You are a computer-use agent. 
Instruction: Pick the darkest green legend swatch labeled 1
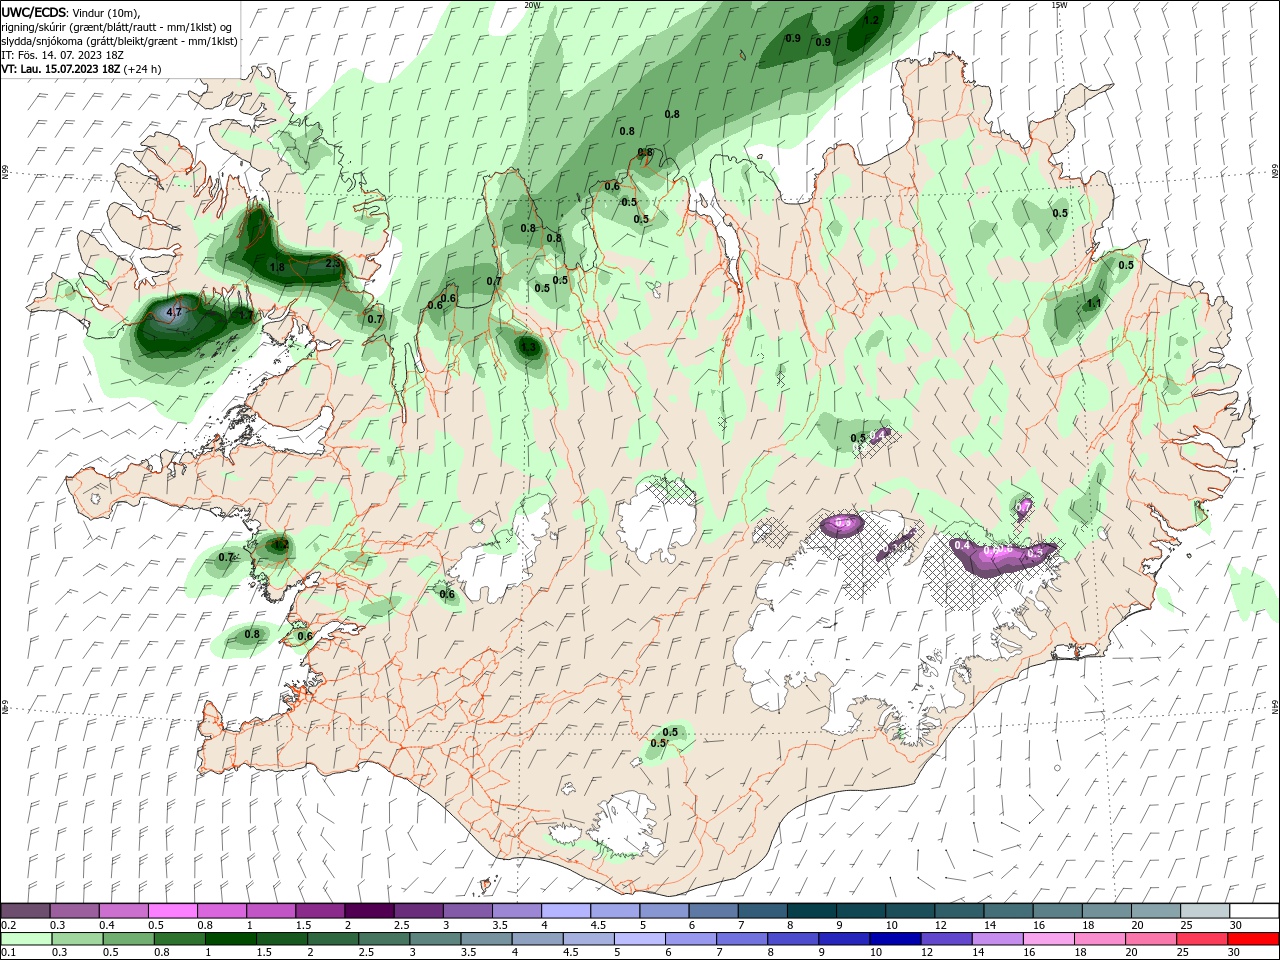[x=230, y=939]
